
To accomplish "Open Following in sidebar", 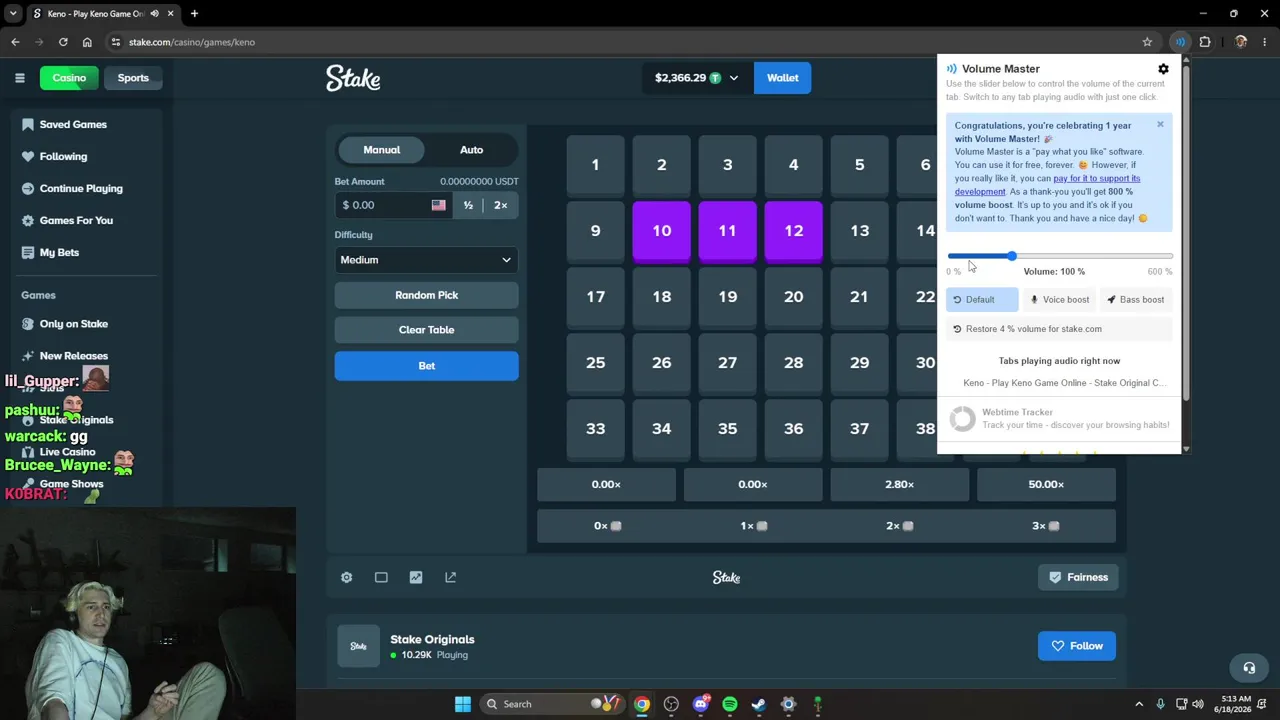I will 63,157.
